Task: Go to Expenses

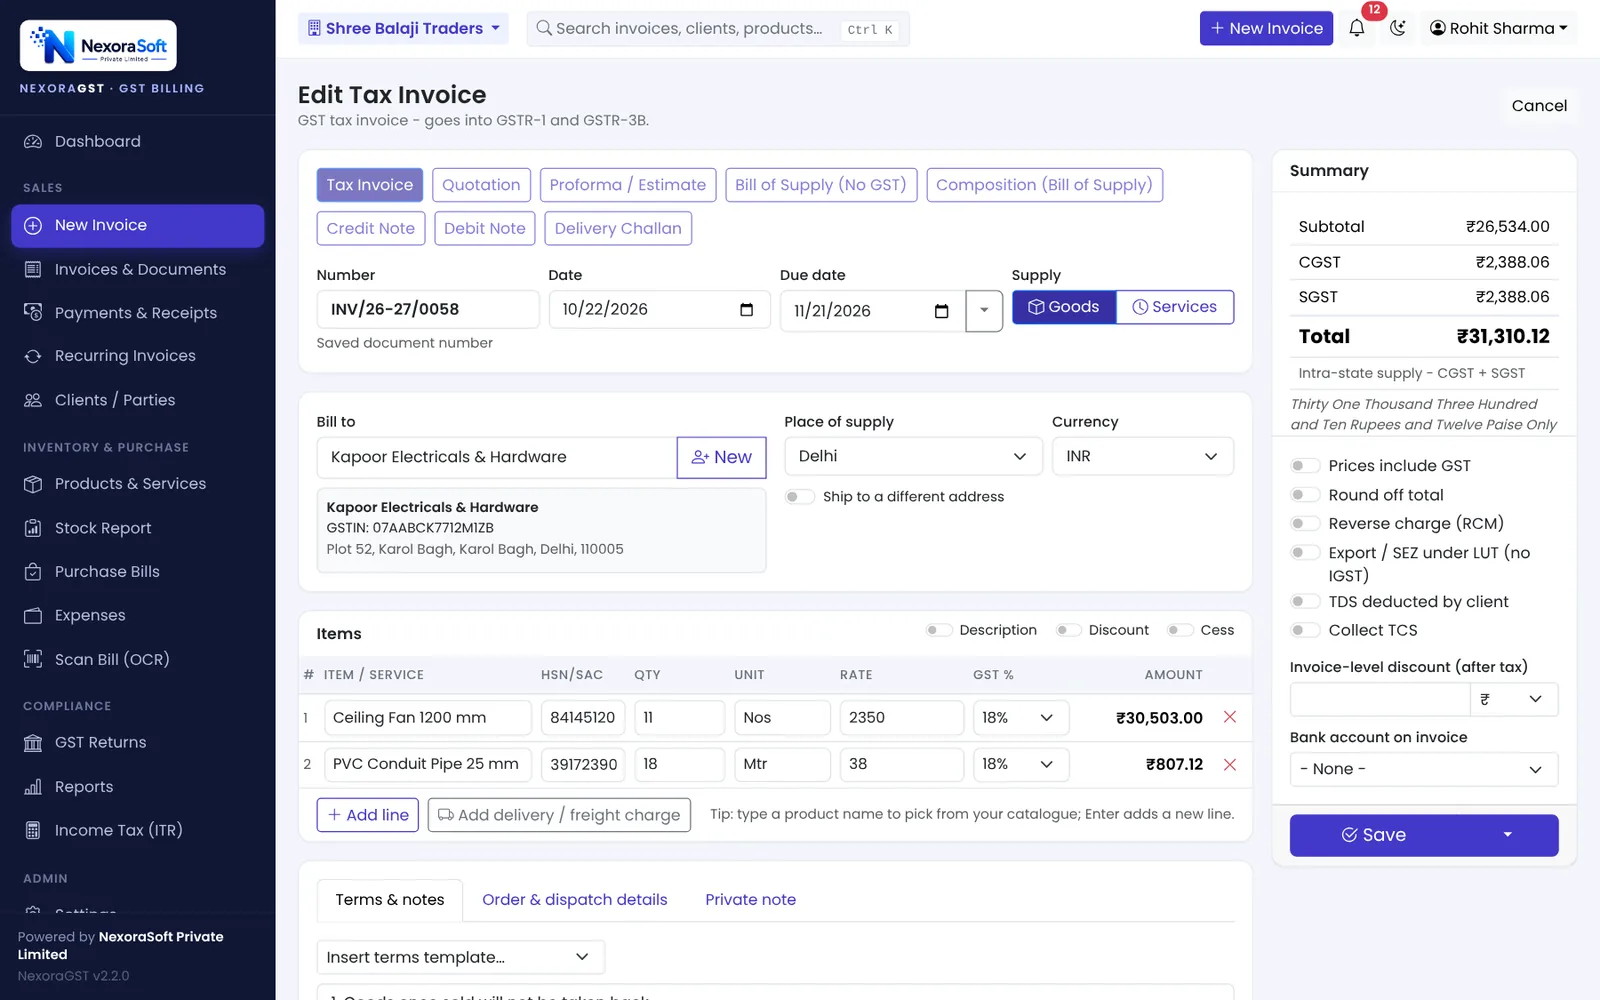Action: click(138, 615)
